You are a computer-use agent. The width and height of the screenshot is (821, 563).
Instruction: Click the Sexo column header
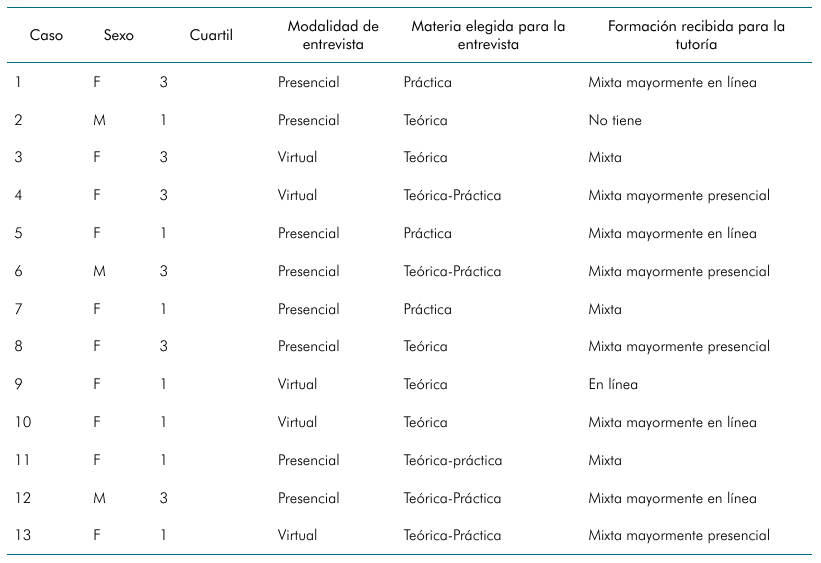118,35
